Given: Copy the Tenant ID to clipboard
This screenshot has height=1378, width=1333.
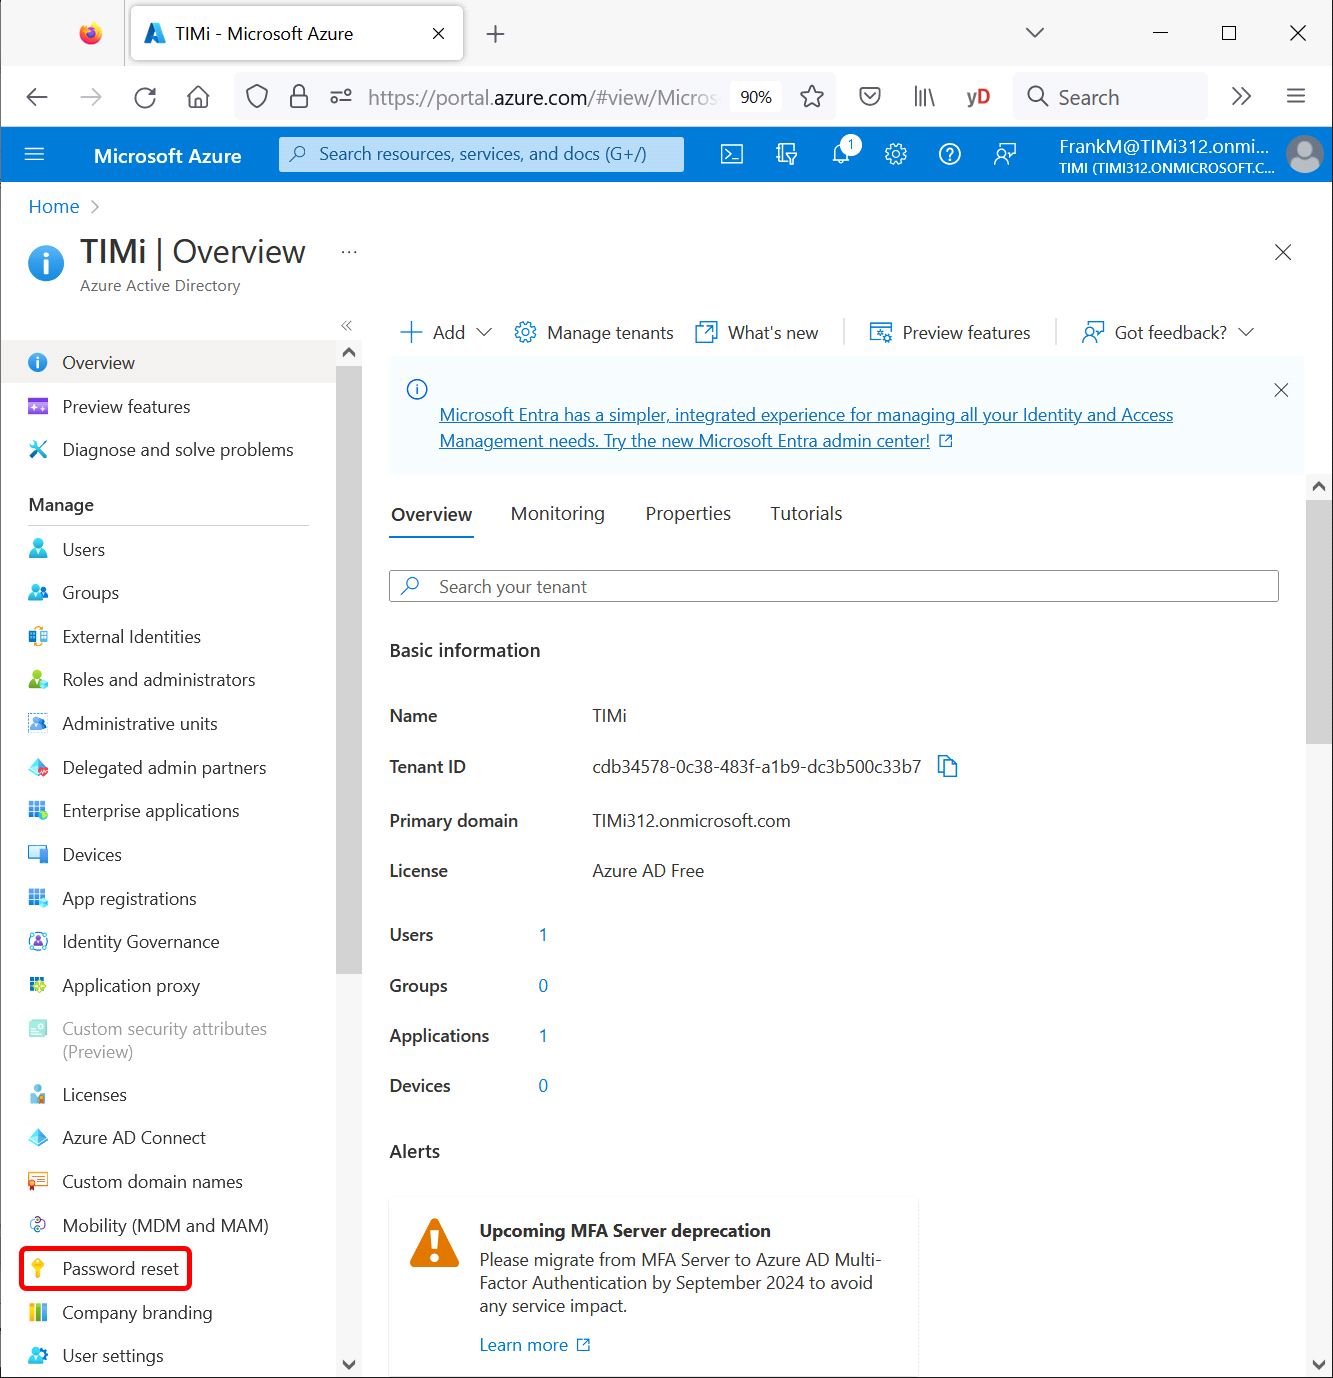Looking at the screenshot, I should point(947,767).
